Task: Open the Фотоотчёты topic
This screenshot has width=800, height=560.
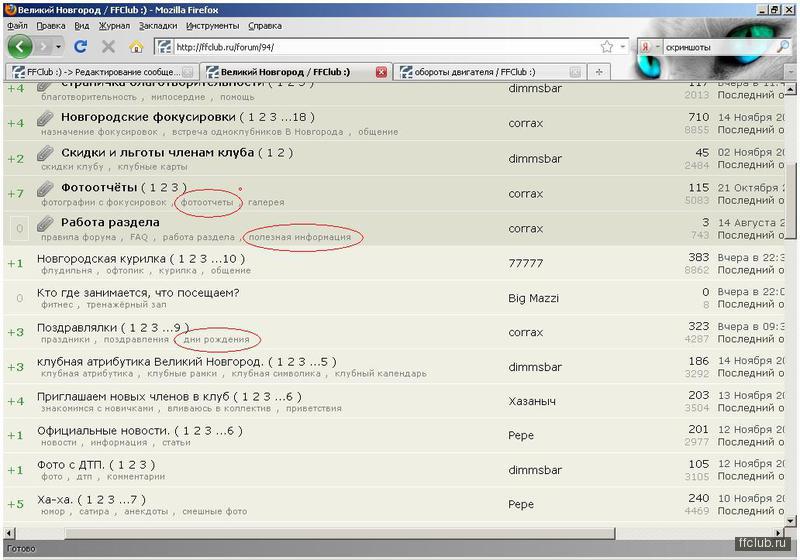Action: pos(99,187)
